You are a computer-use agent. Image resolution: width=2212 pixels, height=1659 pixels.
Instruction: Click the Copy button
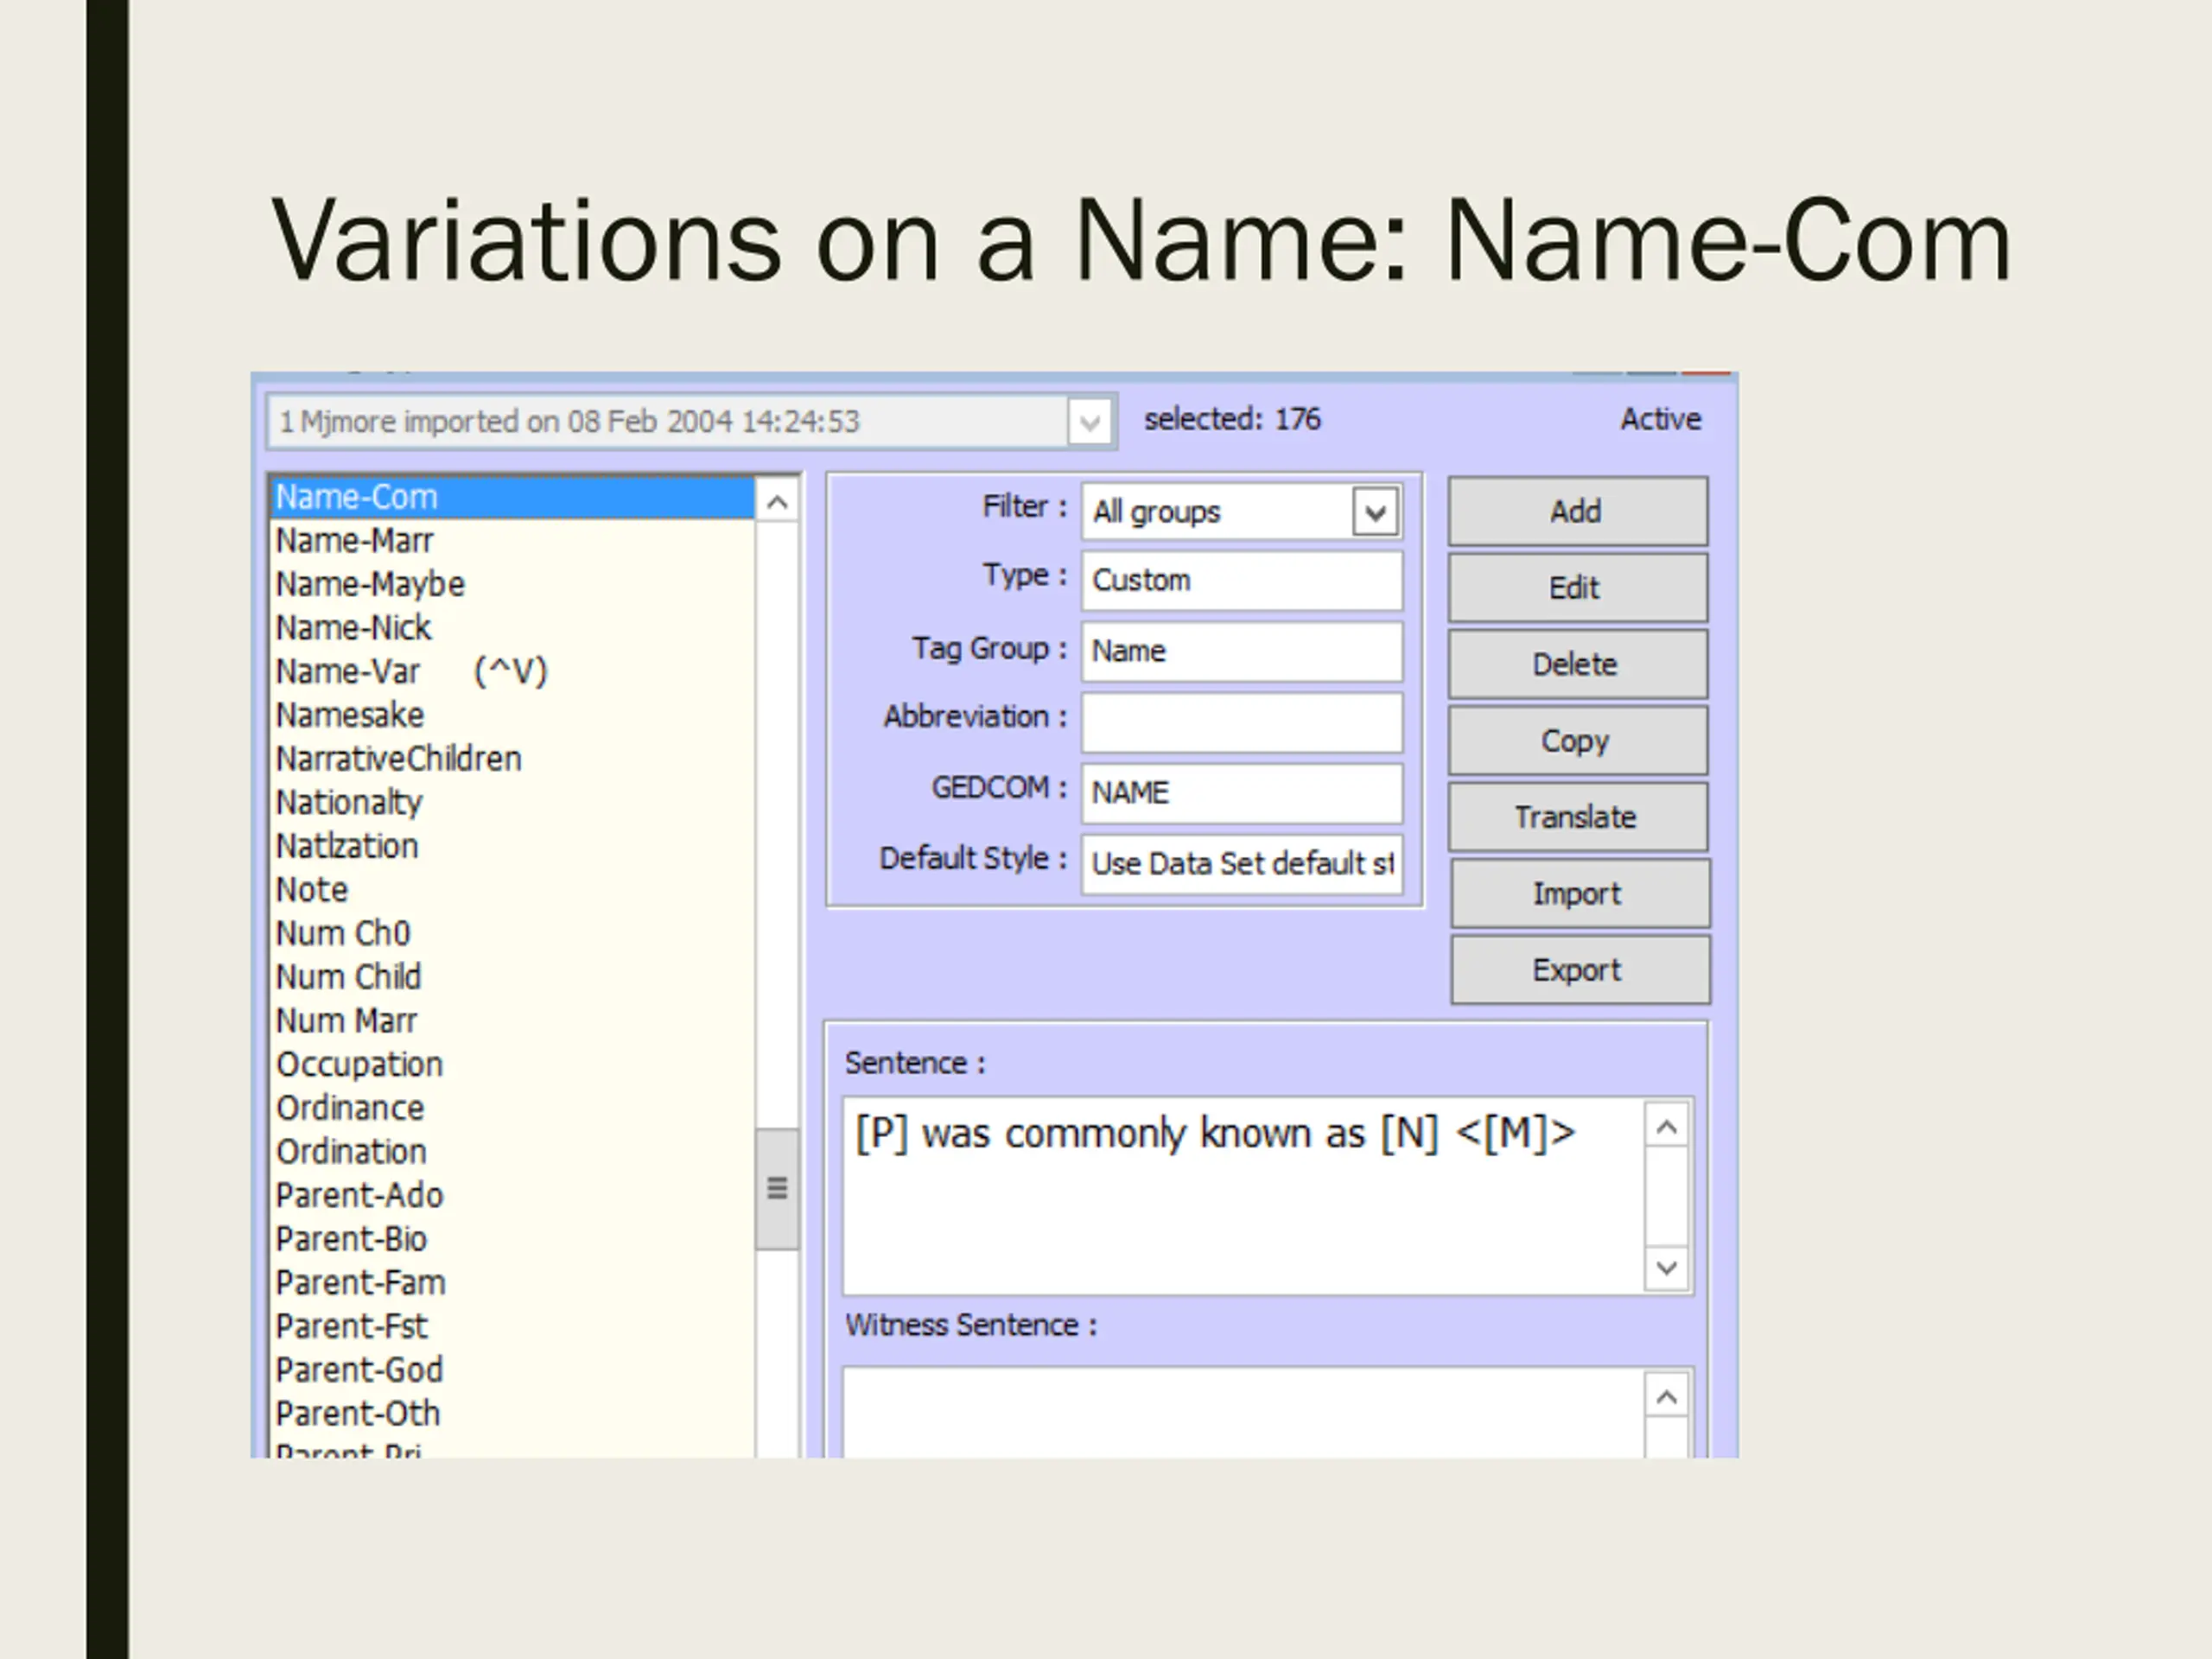(1577, 741)
